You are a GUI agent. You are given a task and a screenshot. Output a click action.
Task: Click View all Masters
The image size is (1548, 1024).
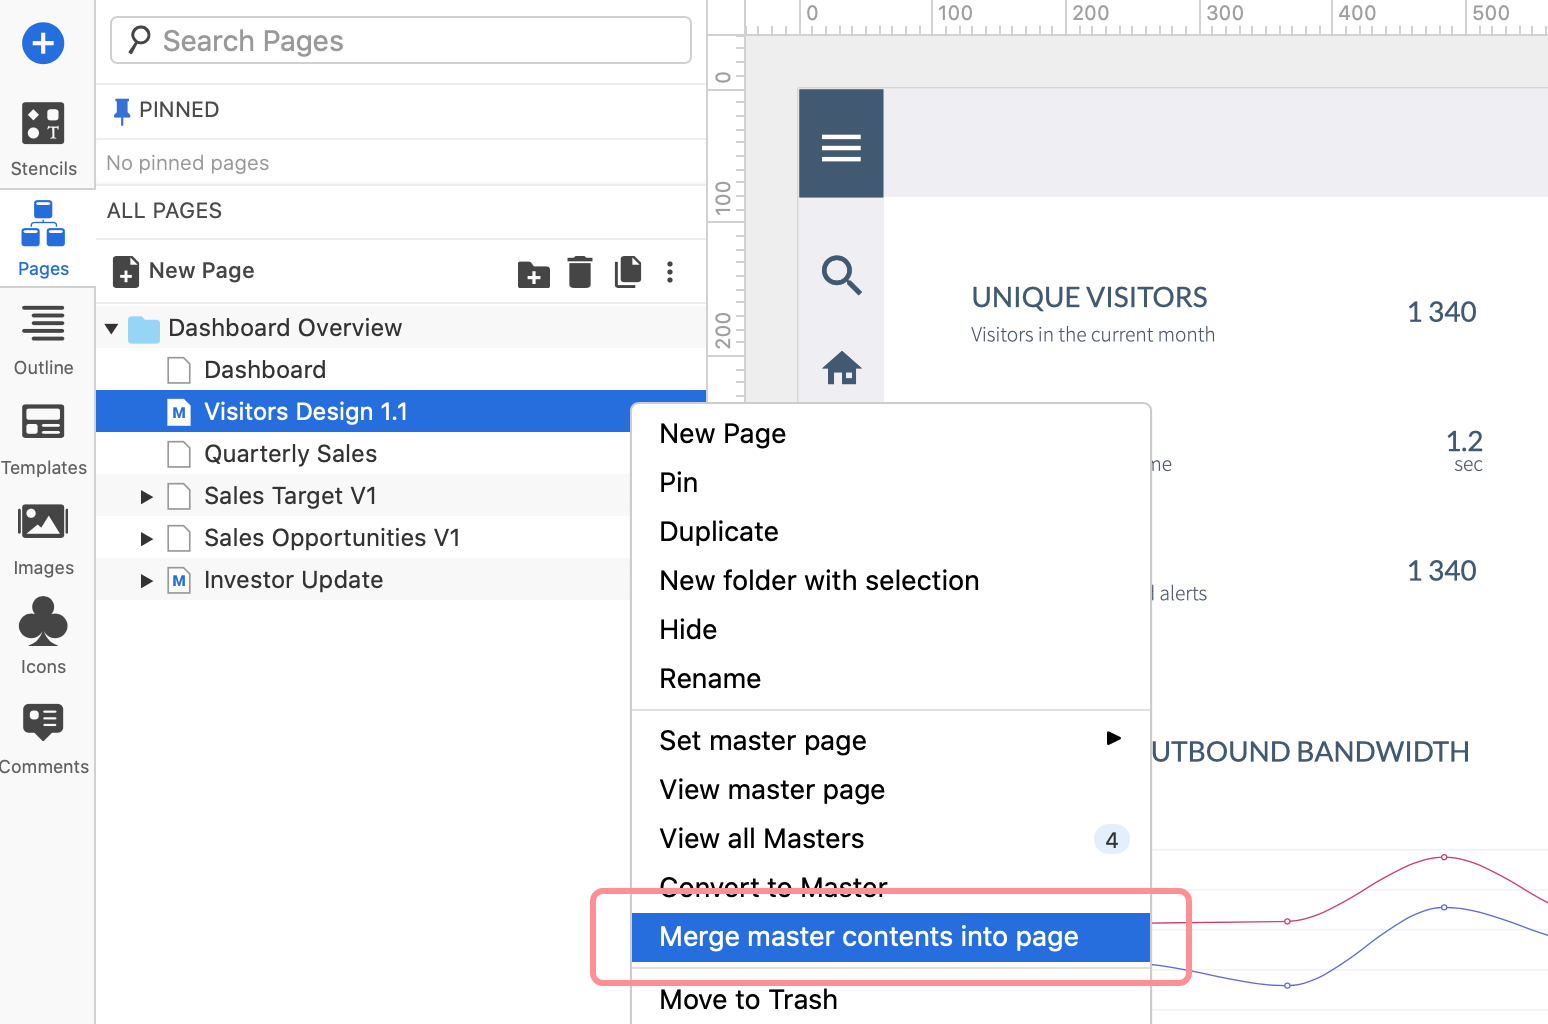(x=761, y=838)
